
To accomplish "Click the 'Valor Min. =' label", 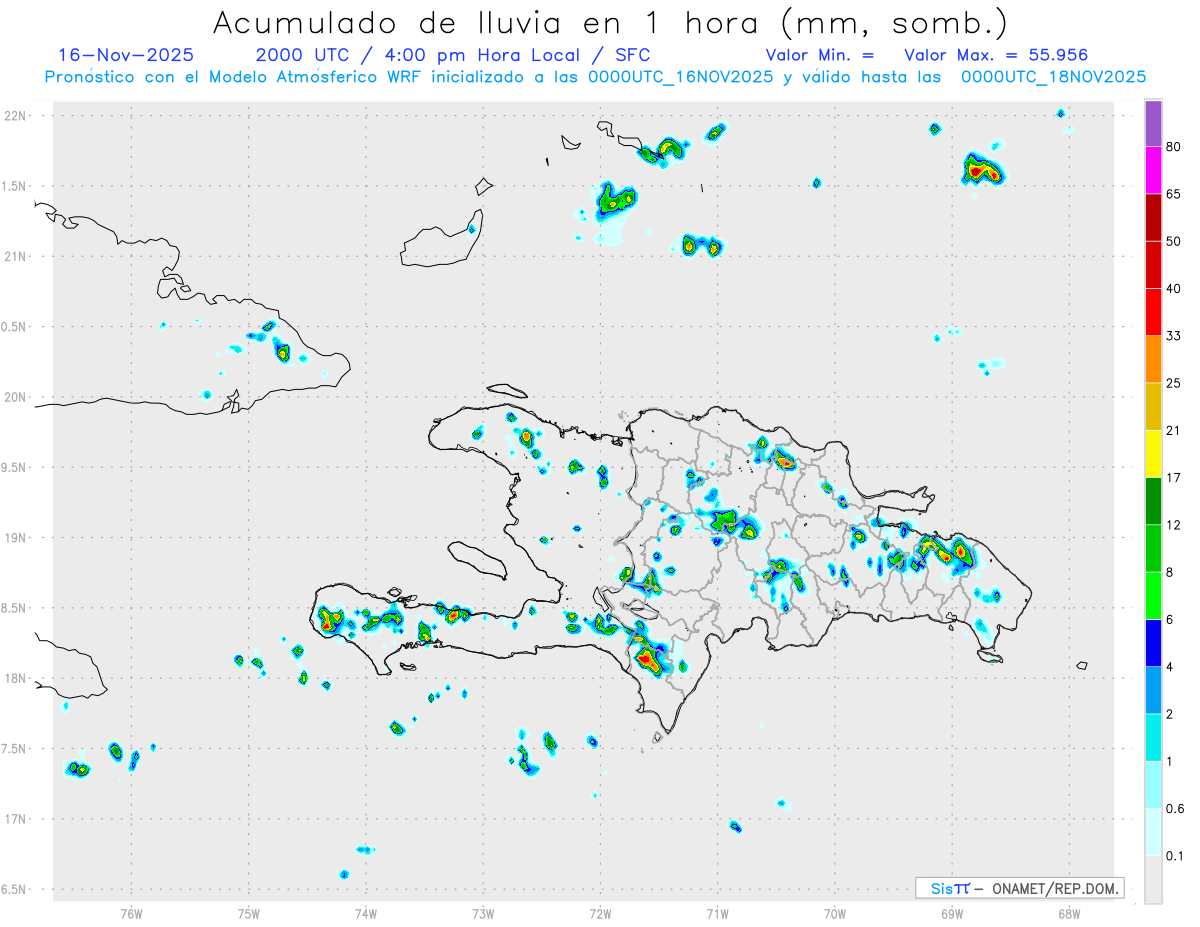I will [820, 55].
